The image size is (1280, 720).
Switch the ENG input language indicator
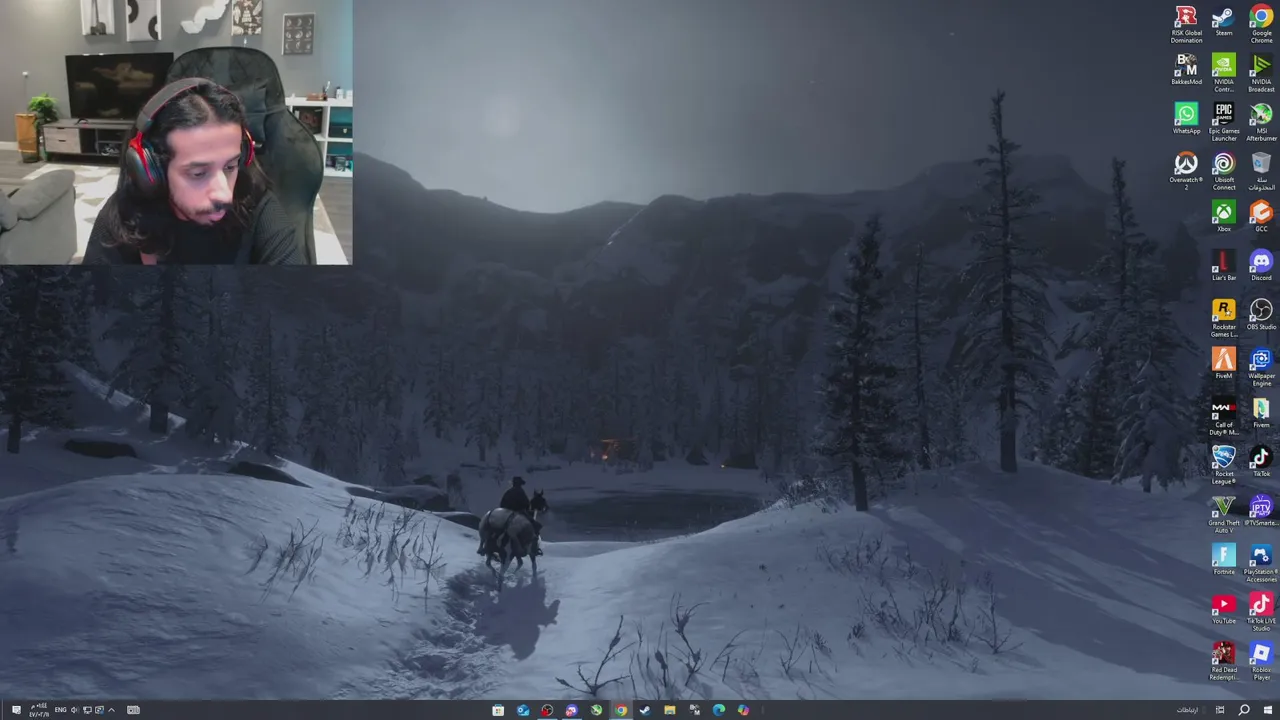[x=60, y=710]
